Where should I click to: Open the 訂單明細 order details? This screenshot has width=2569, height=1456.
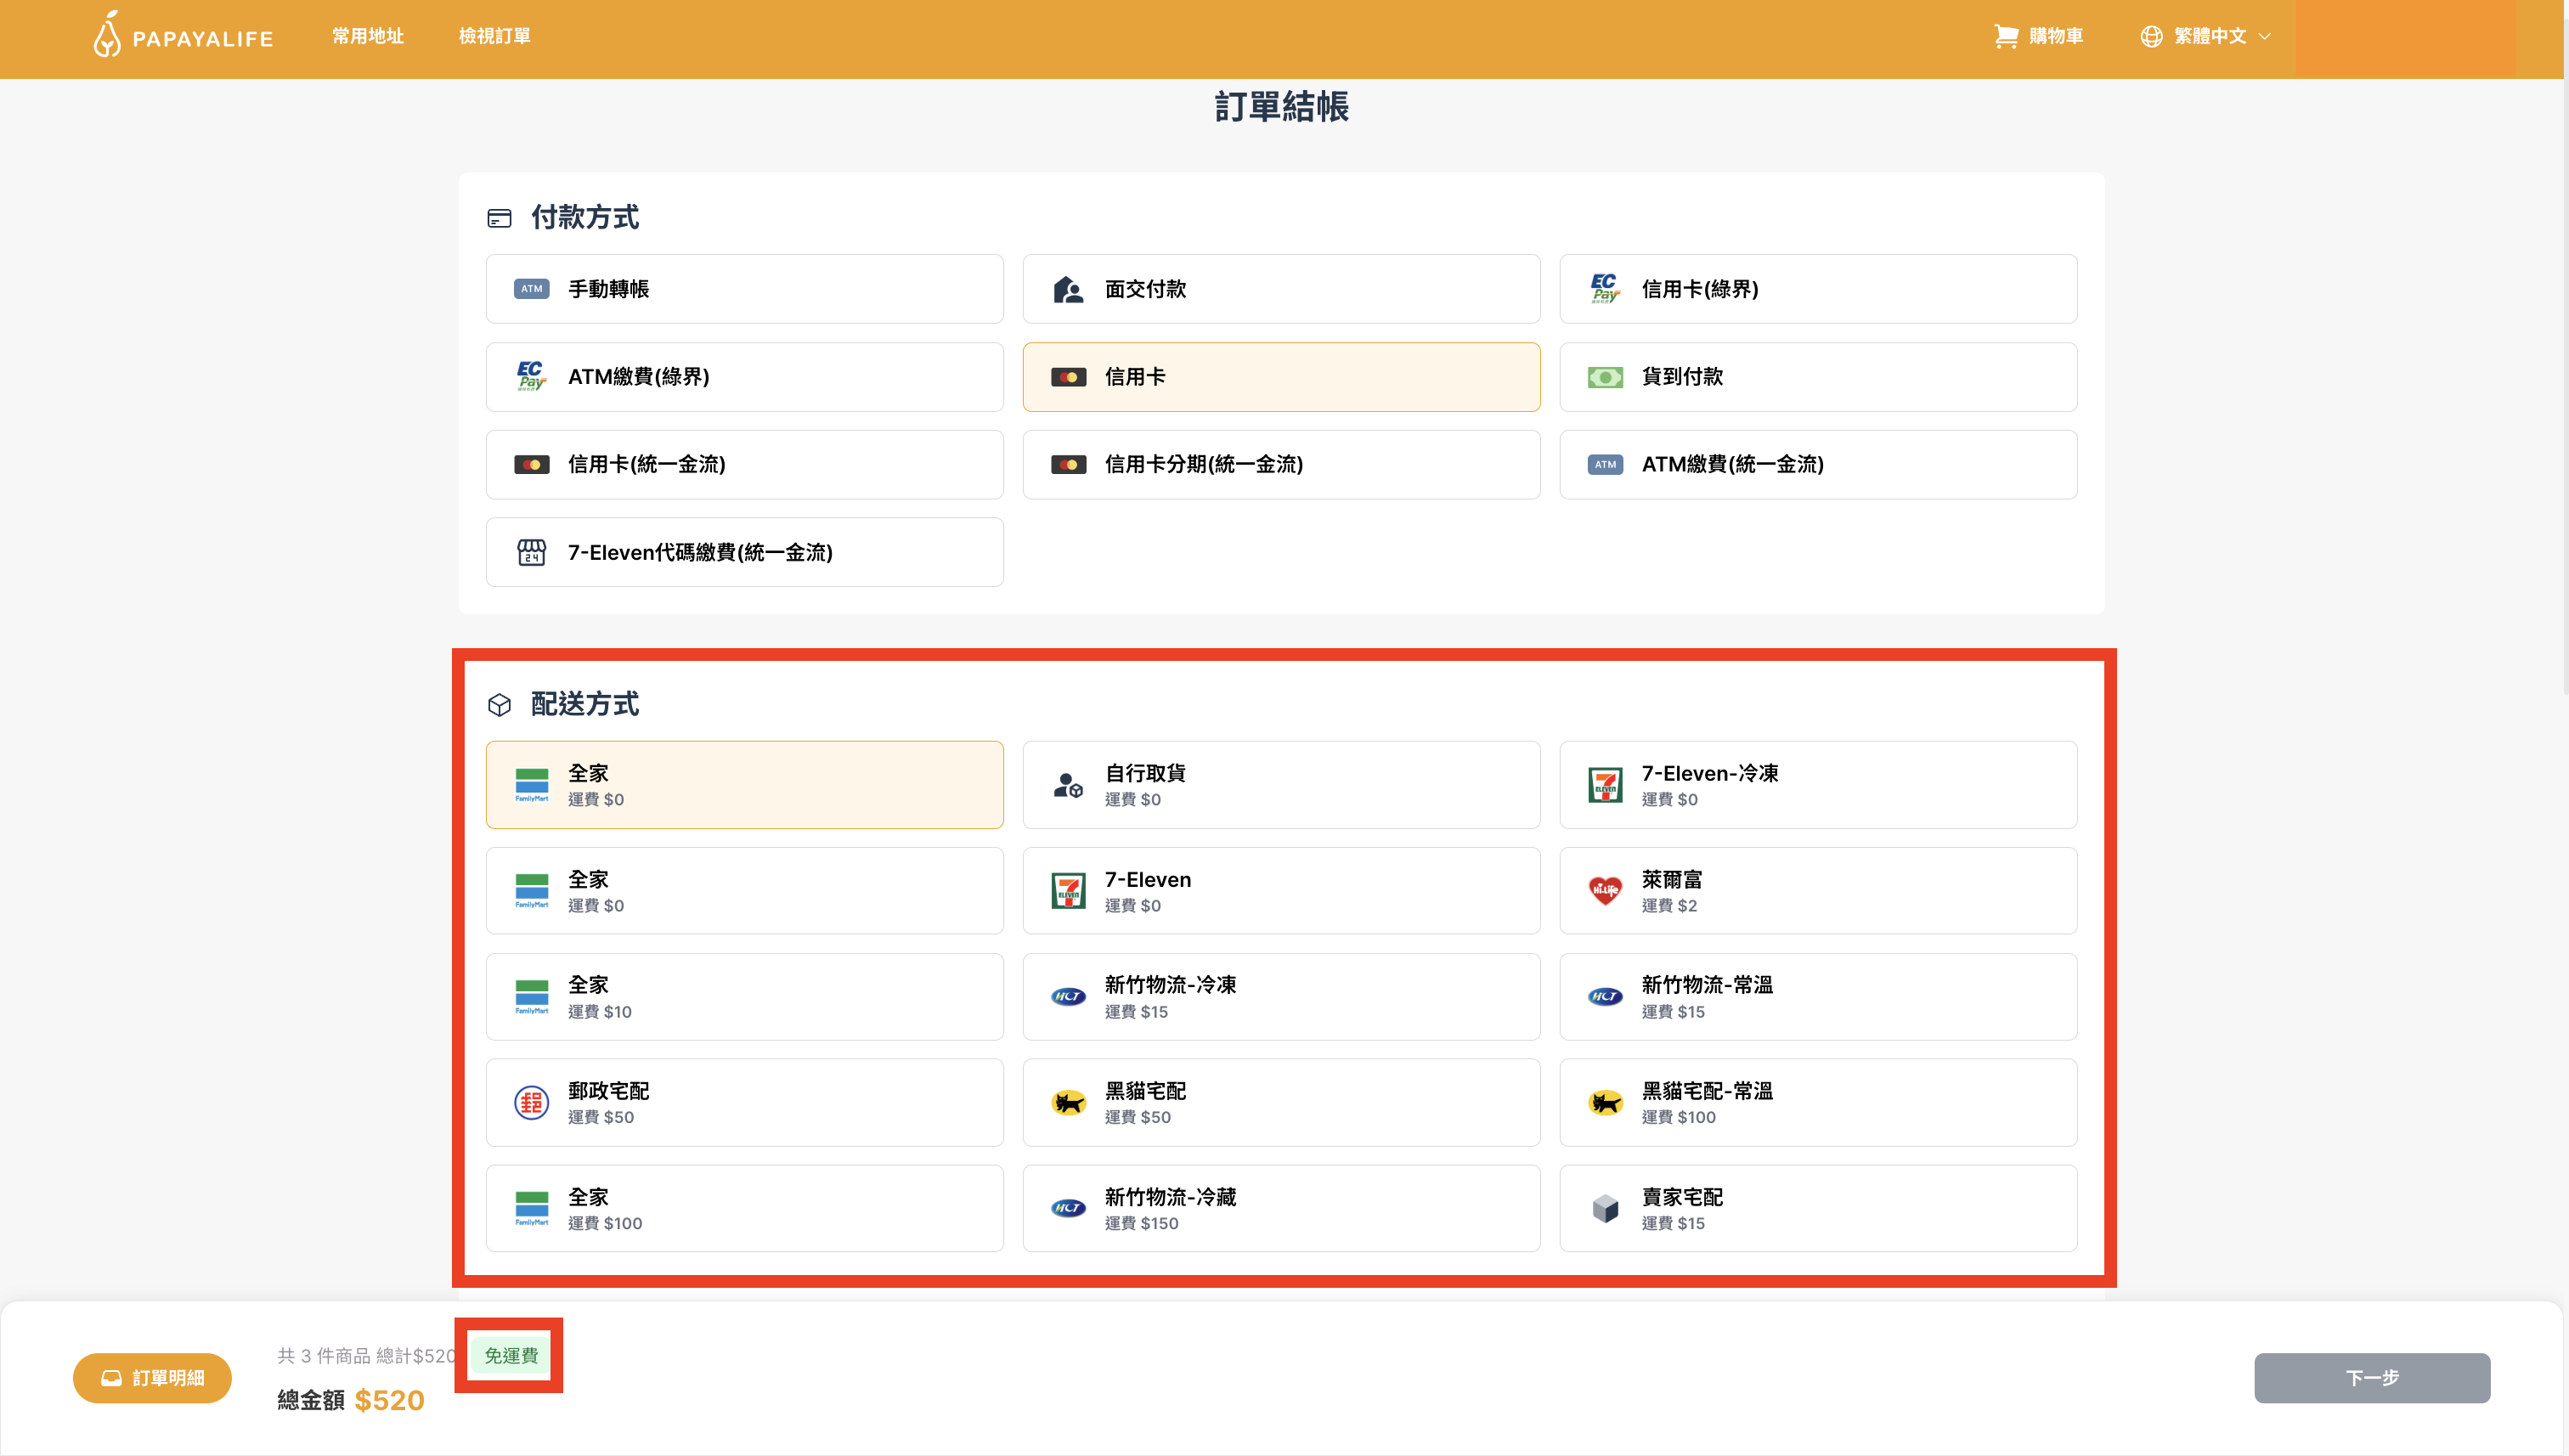tap(152, 1377)
